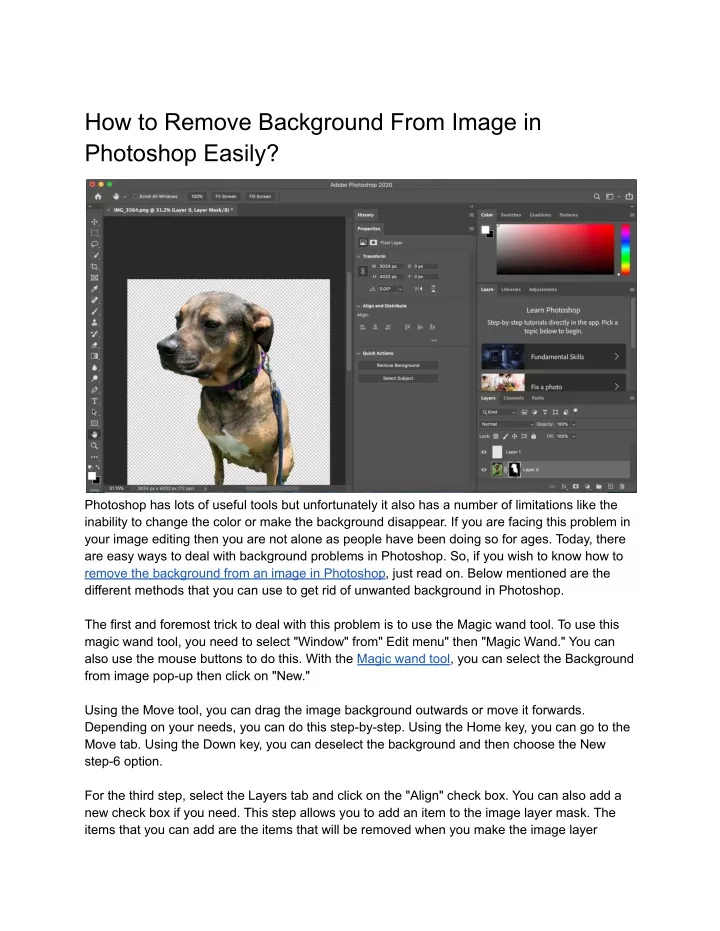Select the Brush tool
Viewport: 720px width, 931px height.
tap(94, 311)
